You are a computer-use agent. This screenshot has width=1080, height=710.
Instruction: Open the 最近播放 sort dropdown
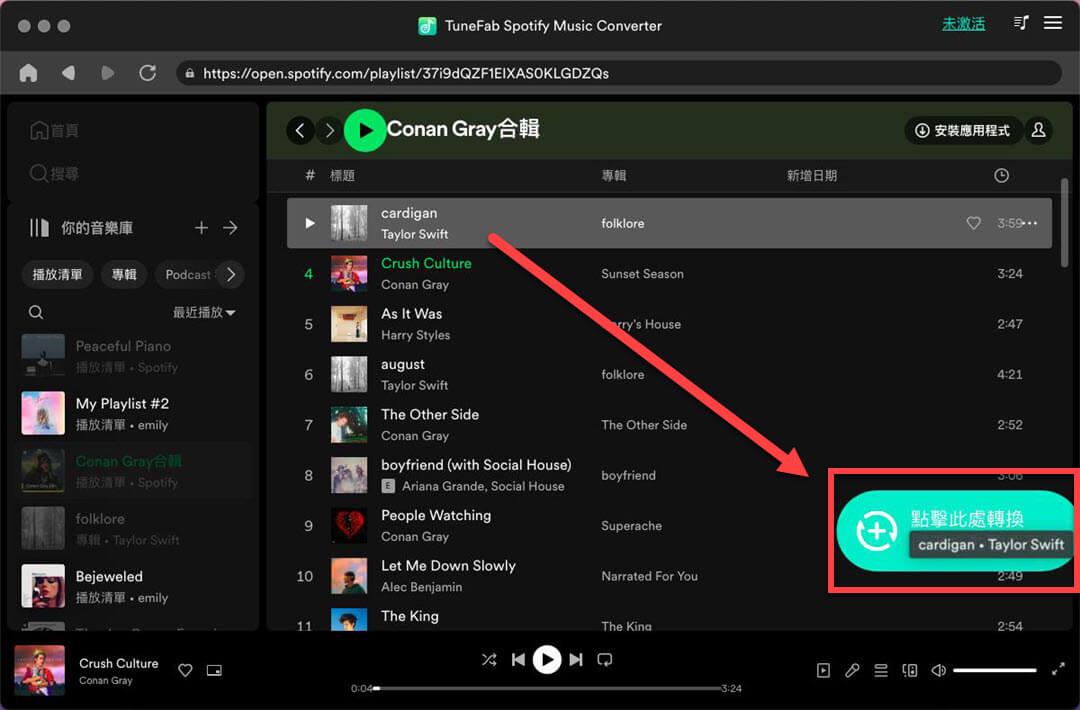pos(204,313)
